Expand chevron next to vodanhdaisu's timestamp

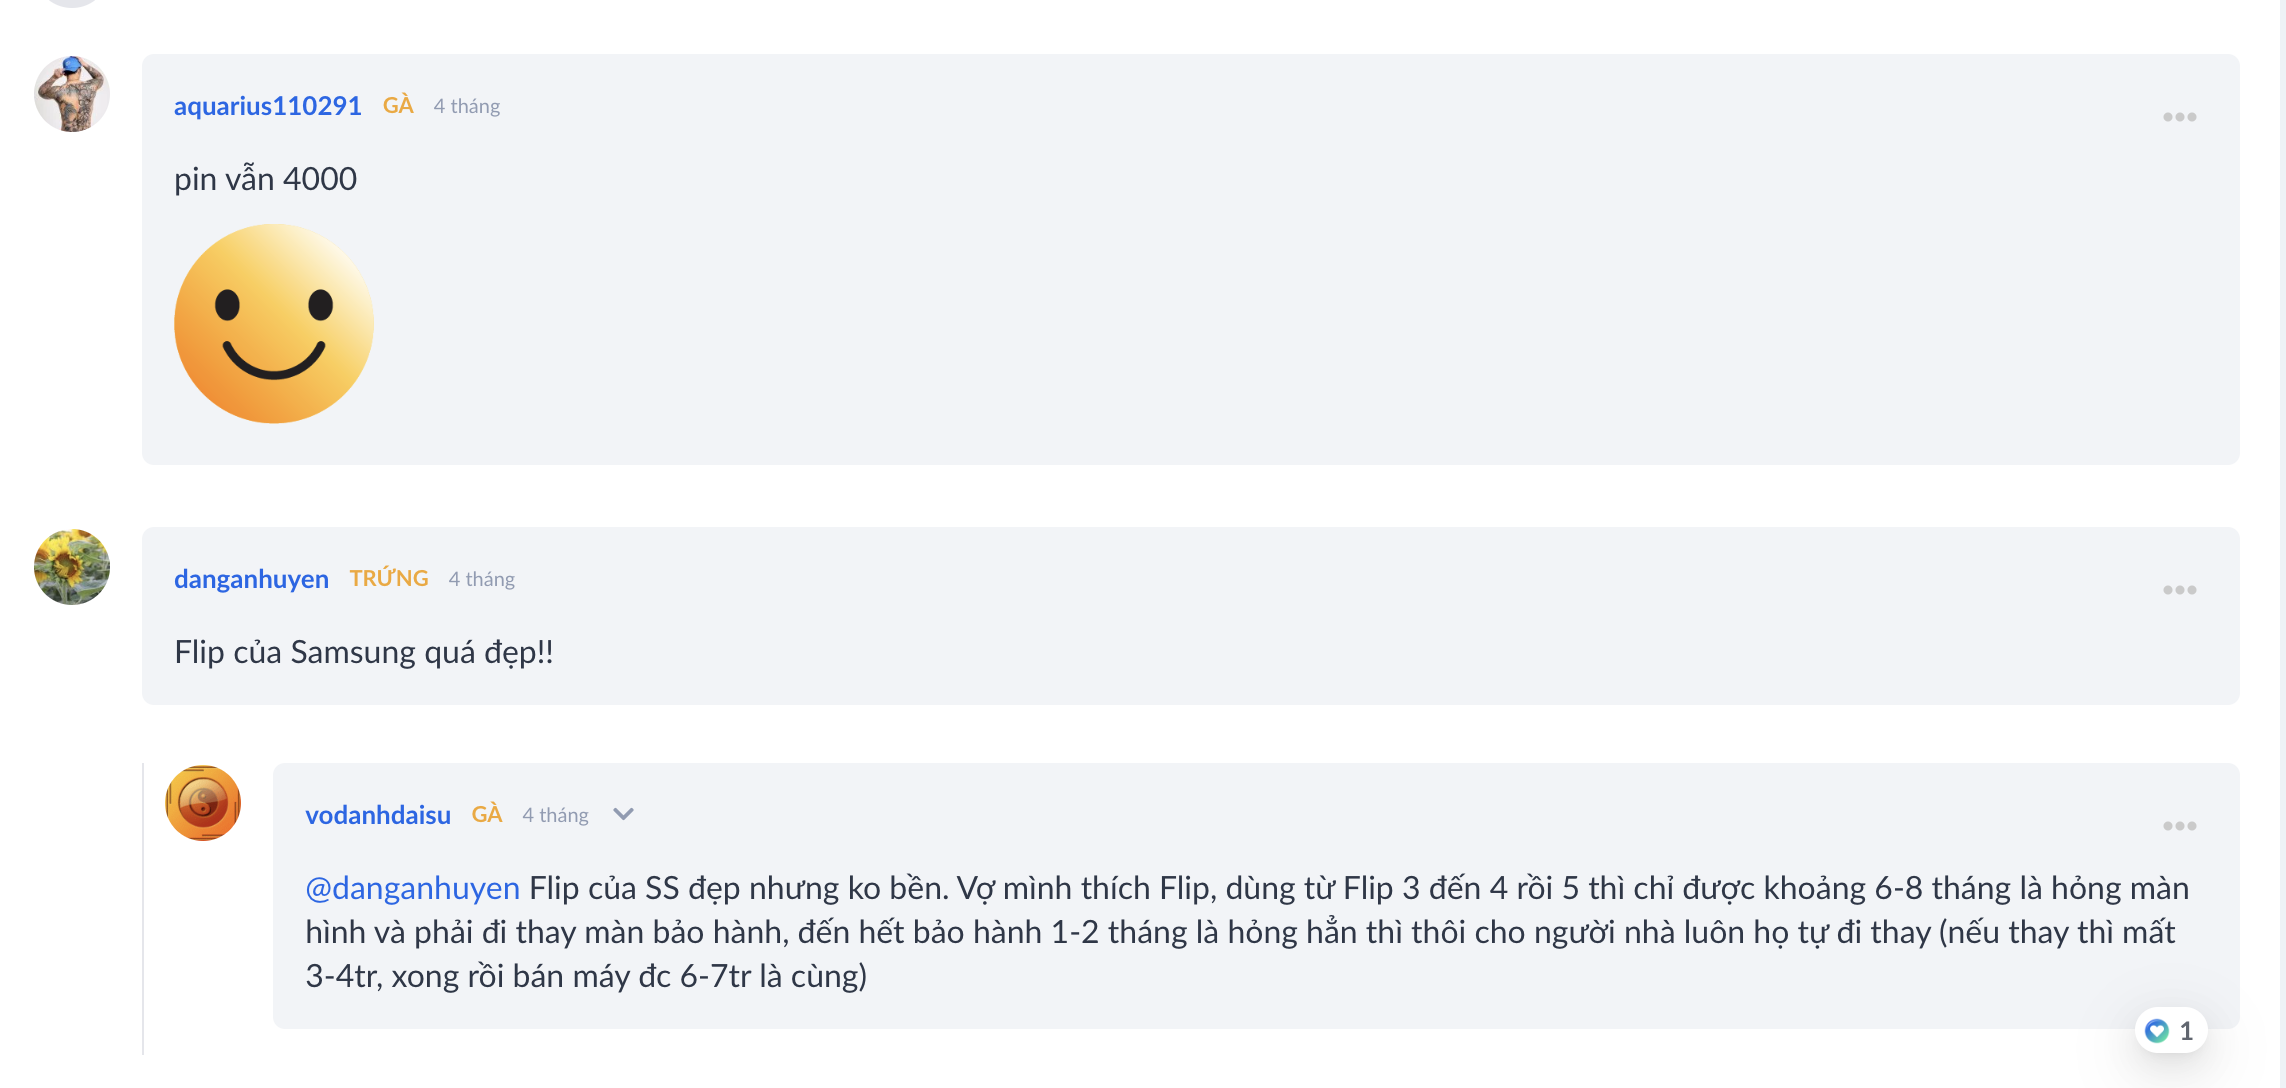tap(623, 814)
